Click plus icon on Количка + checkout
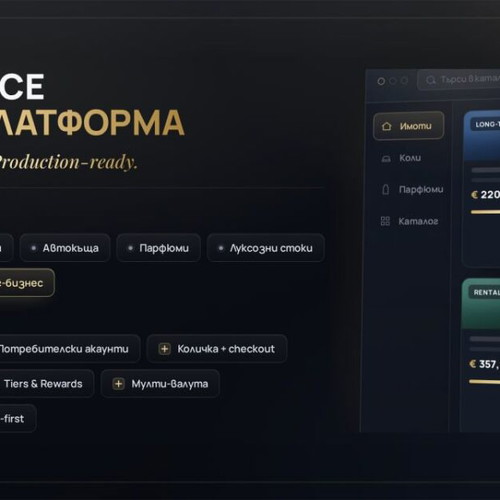Screen dimensions: 500x500 [x=164, y=349]
